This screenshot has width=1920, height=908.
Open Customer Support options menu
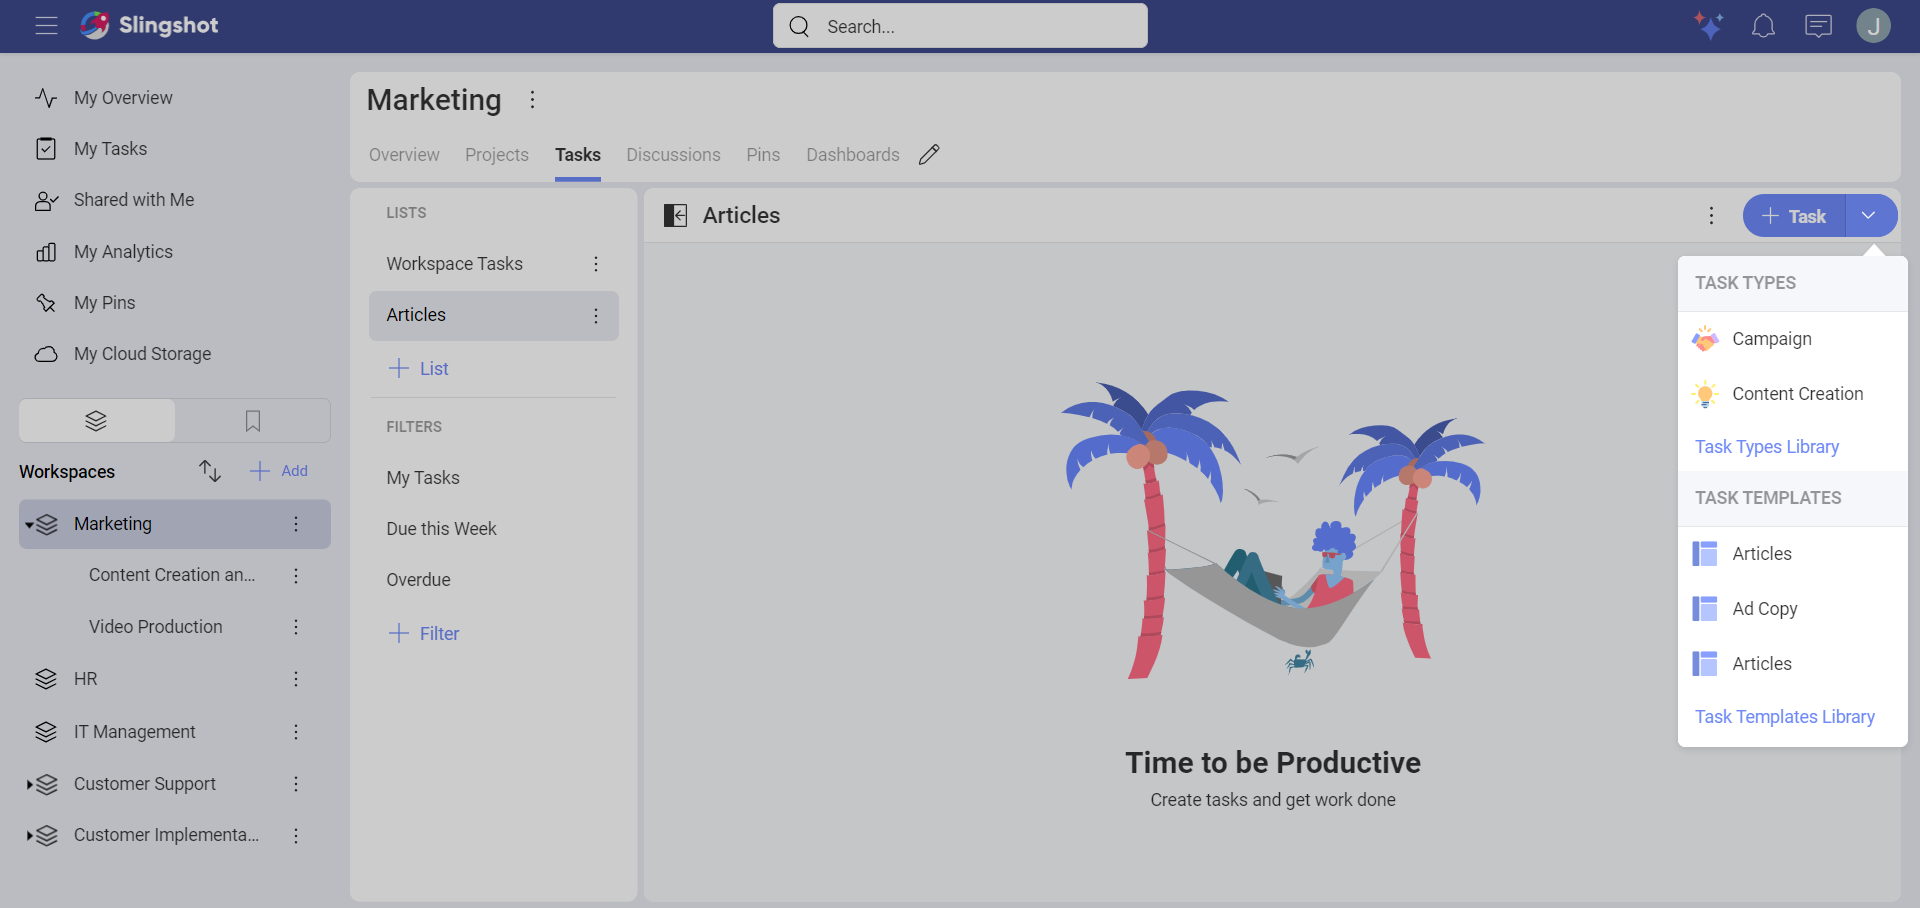296,784
